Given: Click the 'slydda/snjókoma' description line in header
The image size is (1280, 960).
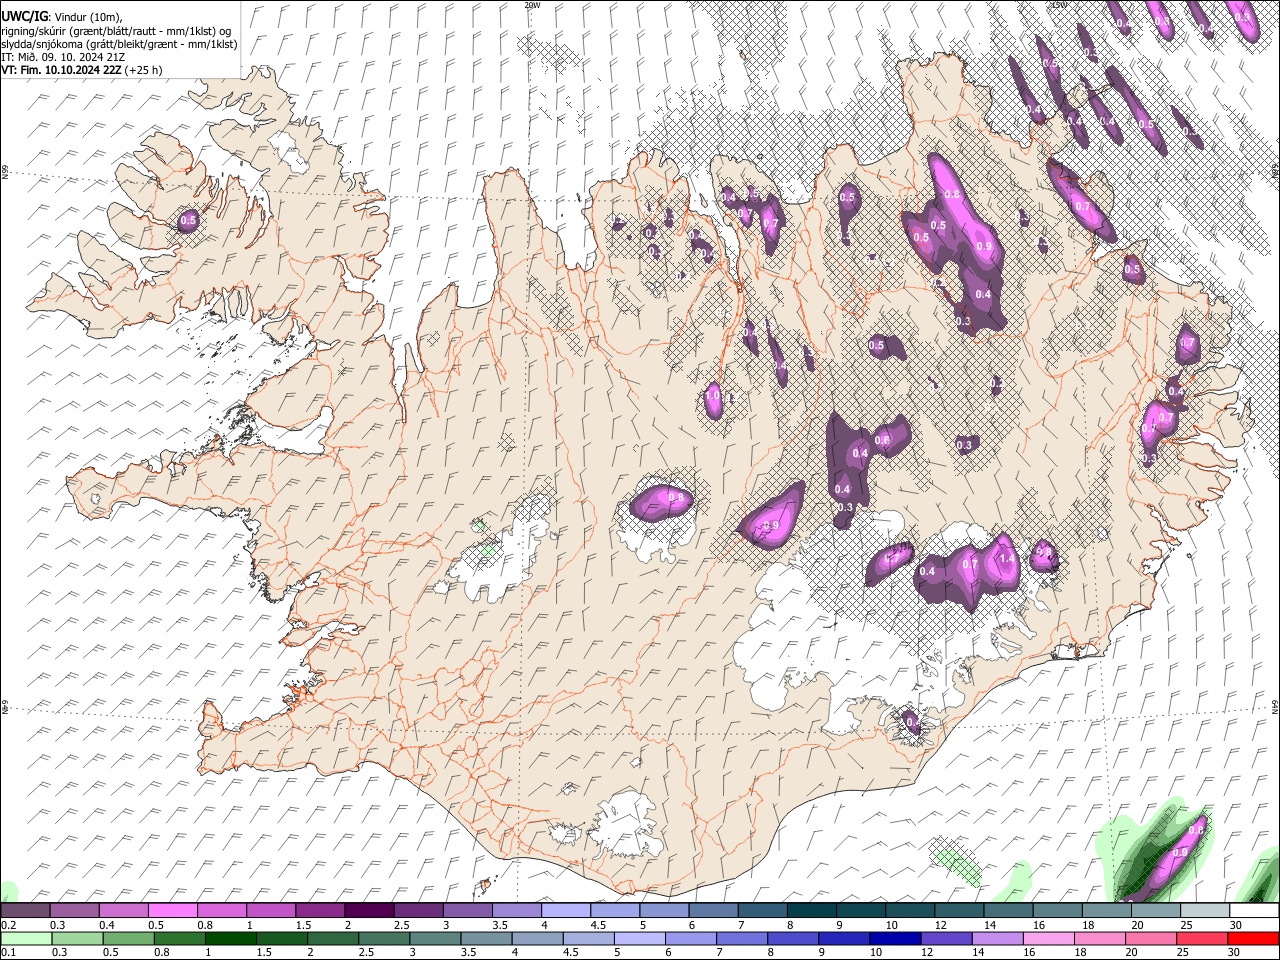Looking at the screenshot, I should point(119,44).
